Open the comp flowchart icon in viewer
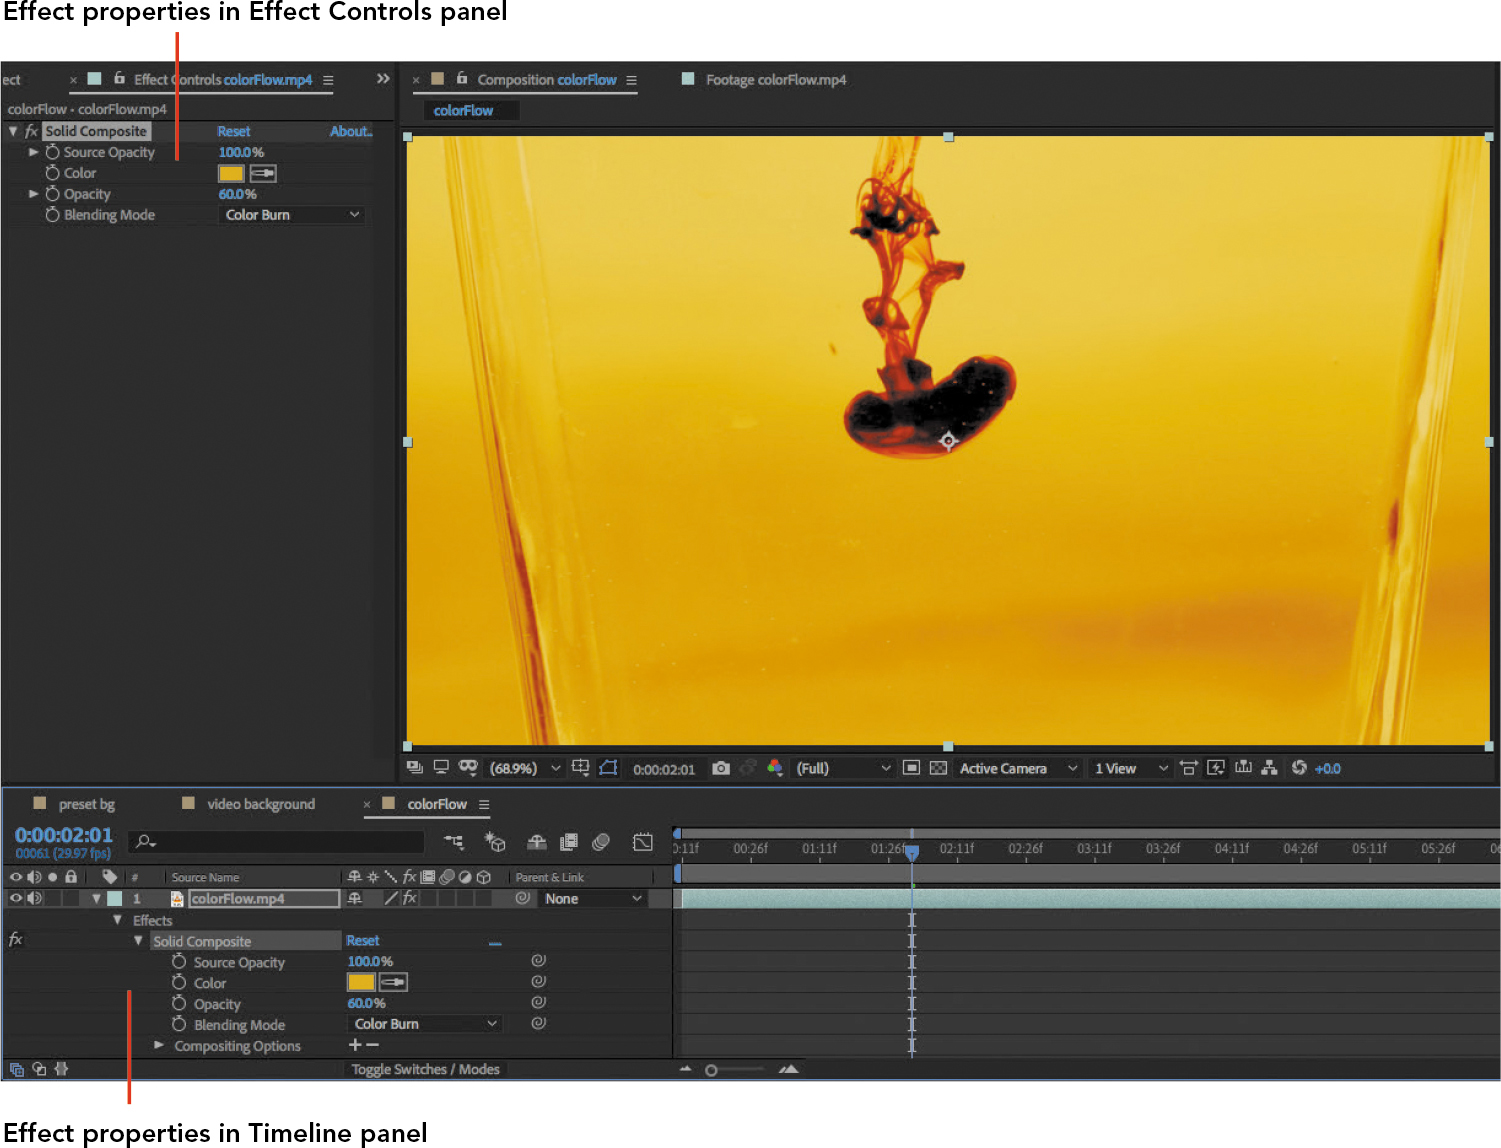The image size is (1501, 1148). 1270,768
